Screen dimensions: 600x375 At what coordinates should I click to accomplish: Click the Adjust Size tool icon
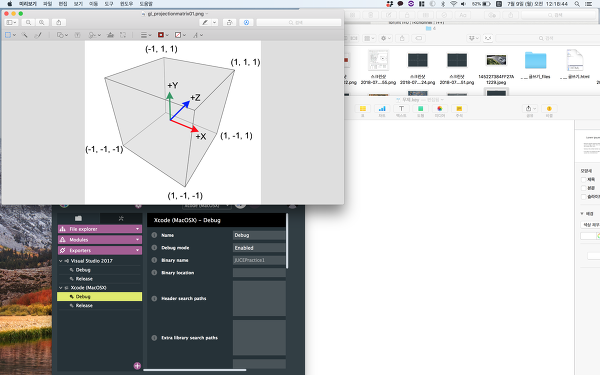click(123, 35)
